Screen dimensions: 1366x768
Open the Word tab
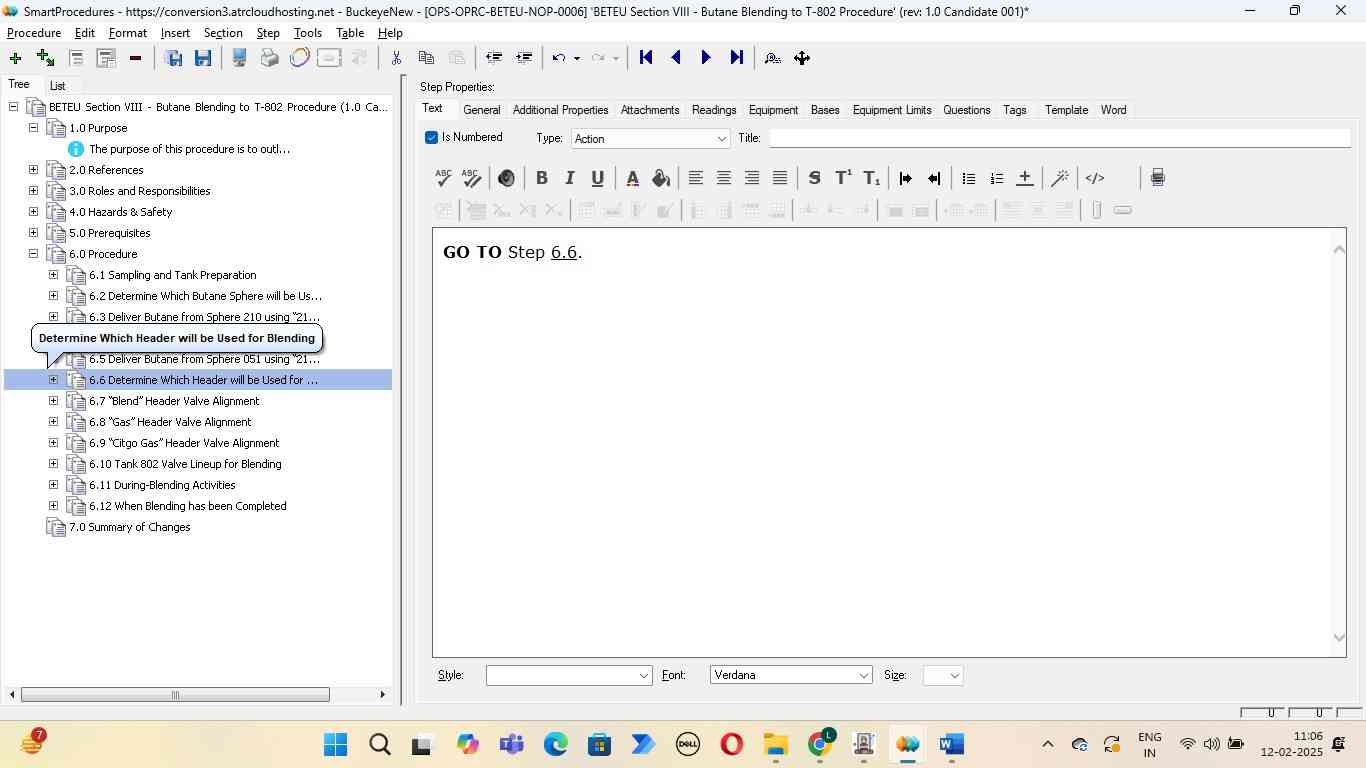[x=1114, y=110]
